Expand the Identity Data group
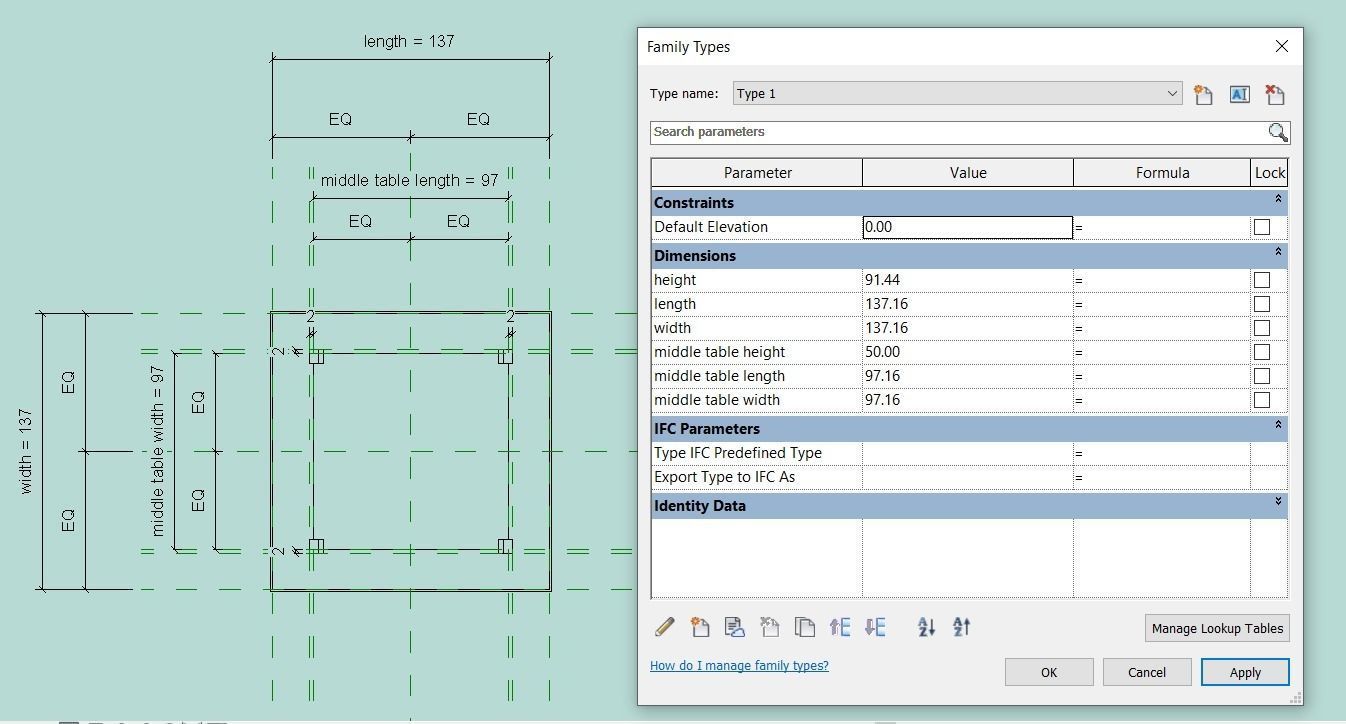 (1277, 503)
